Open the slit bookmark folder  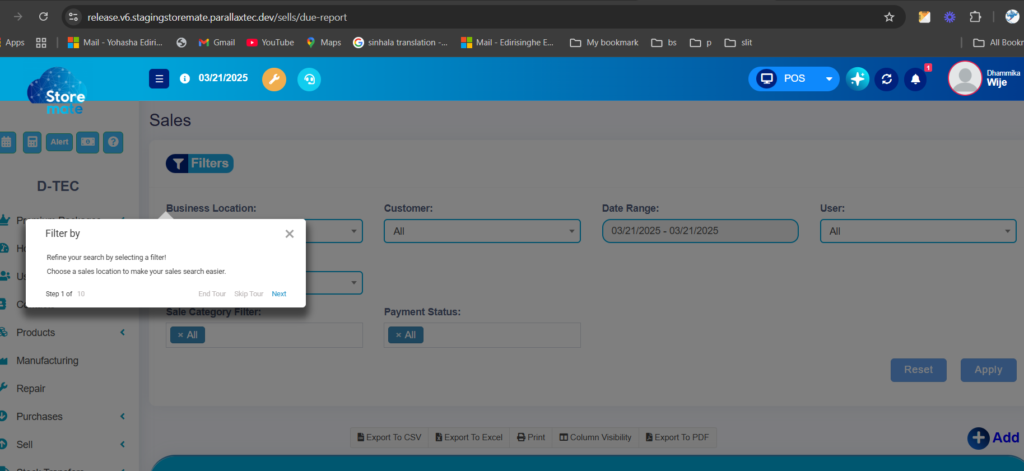pyautogui.click(x=739, y=42)
